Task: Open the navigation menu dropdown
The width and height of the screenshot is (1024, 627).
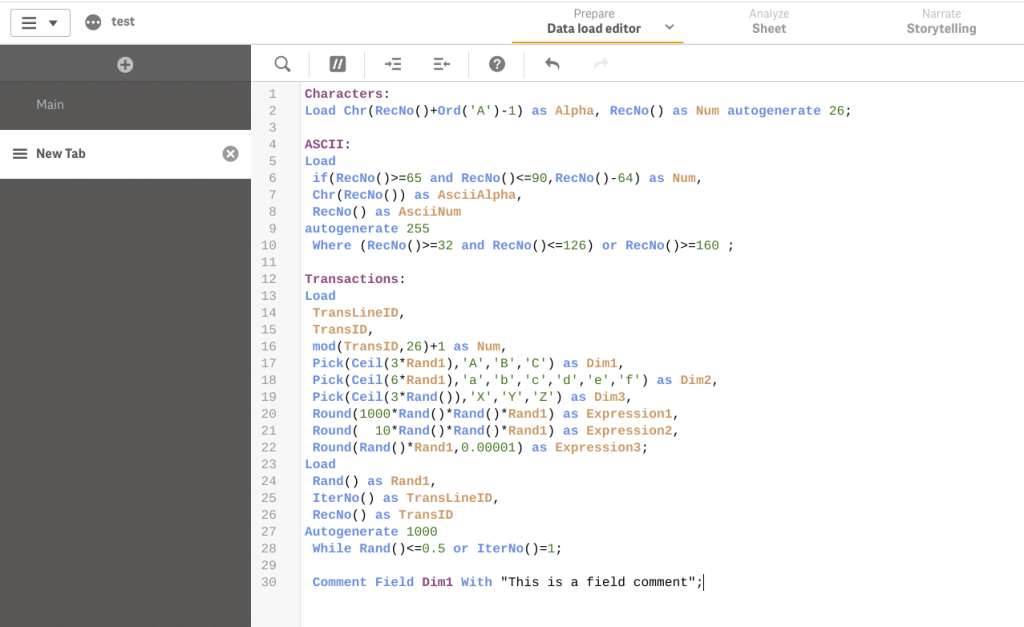Action: 40,23
